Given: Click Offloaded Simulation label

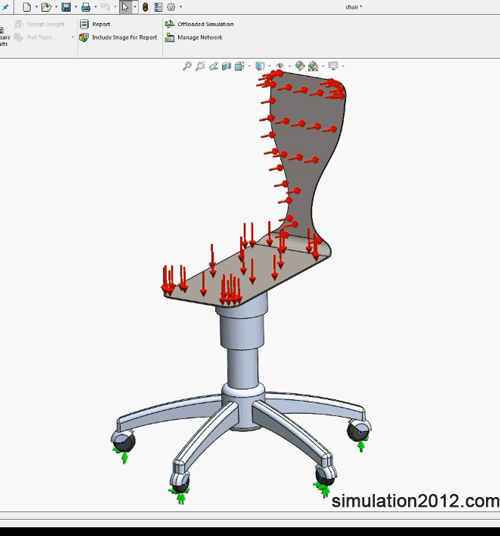Looking at the screenshot, I should (x=206, y=24).
